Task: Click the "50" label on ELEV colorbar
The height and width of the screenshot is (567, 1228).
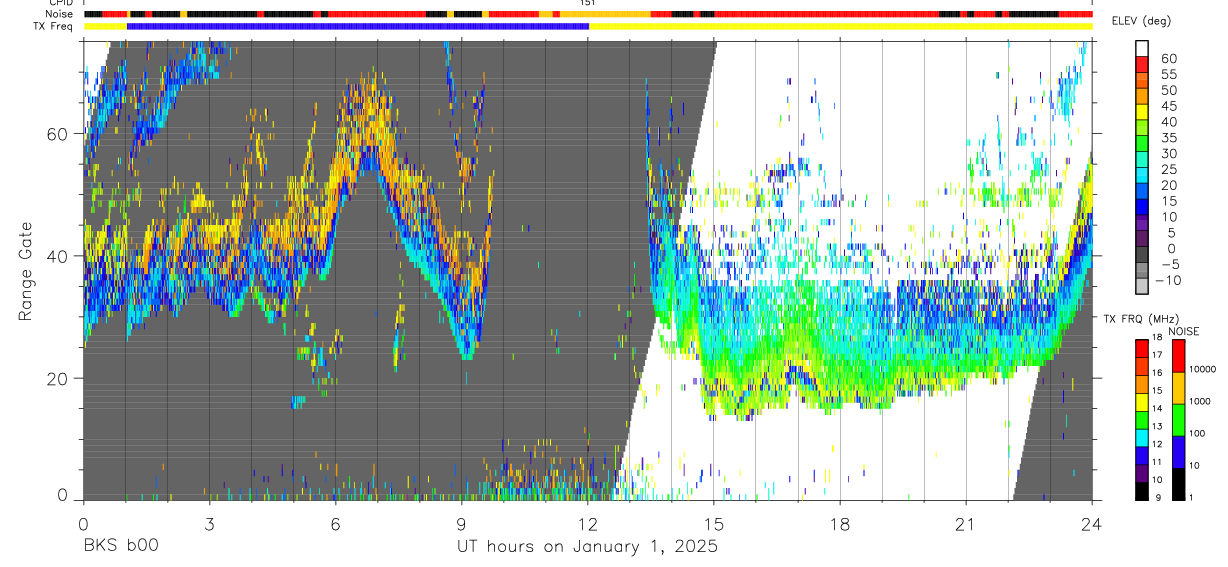Action: point(1169,90)
